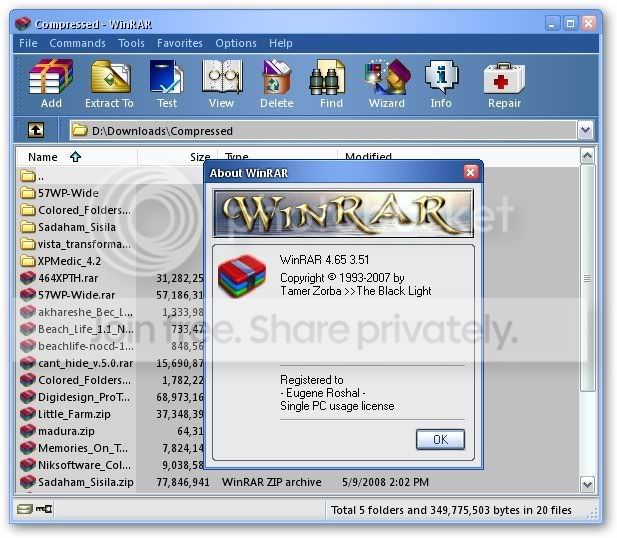The height and width of the screenshot is (538, 617).
Task: Open the Options menu
Action: [236, 43]
